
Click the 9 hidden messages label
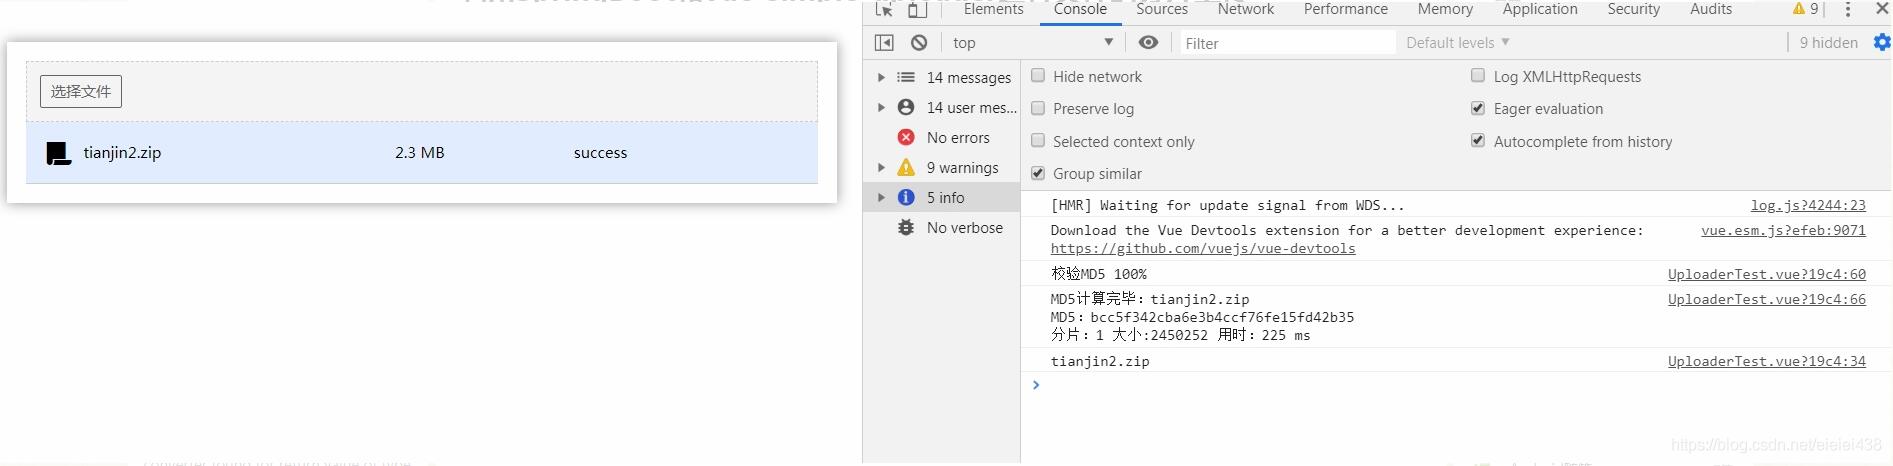pos(1828,42)
